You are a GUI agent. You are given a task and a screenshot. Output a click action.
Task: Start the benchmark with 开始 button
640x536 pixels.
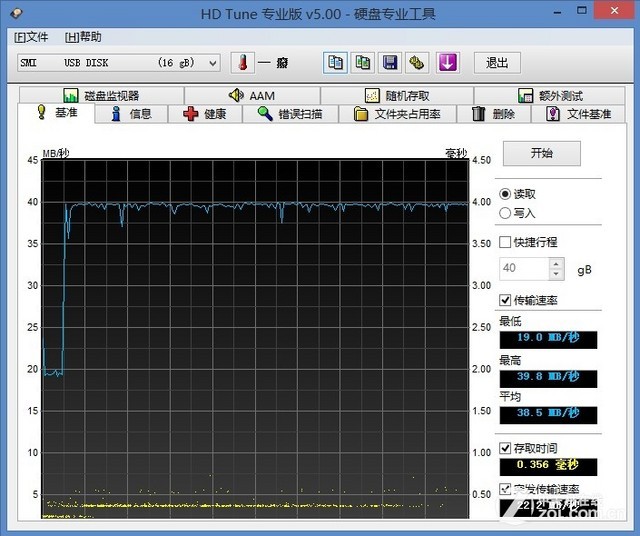[x=542, y=153]
